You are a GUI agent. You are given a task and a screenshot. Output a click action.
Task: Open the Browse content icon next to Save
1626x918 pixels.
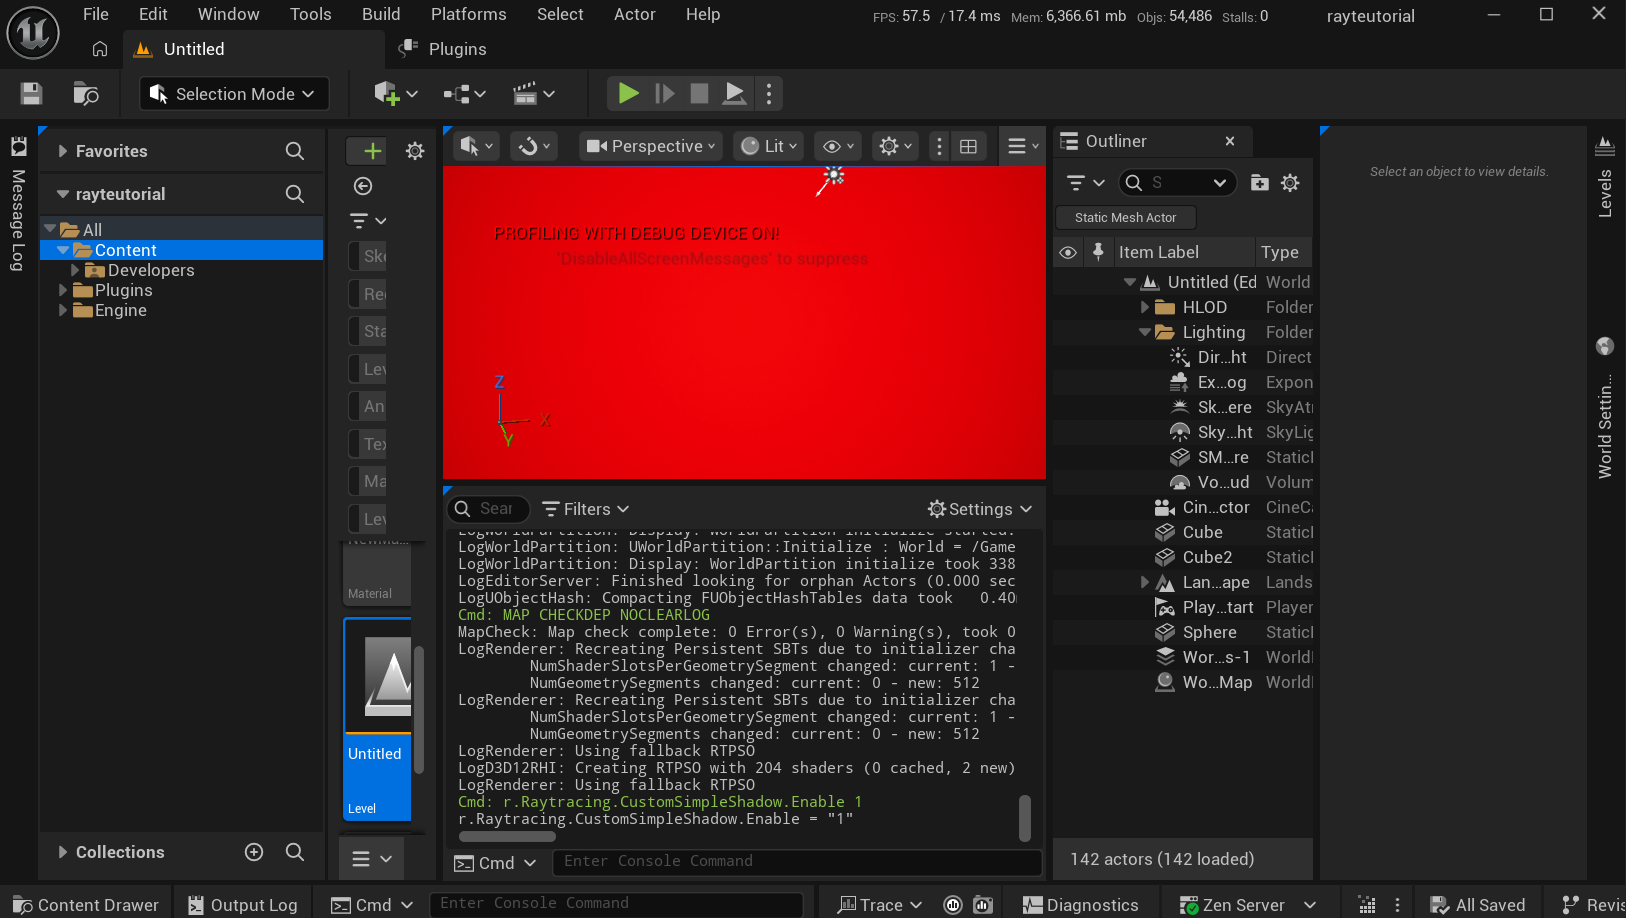pos(86,94)
